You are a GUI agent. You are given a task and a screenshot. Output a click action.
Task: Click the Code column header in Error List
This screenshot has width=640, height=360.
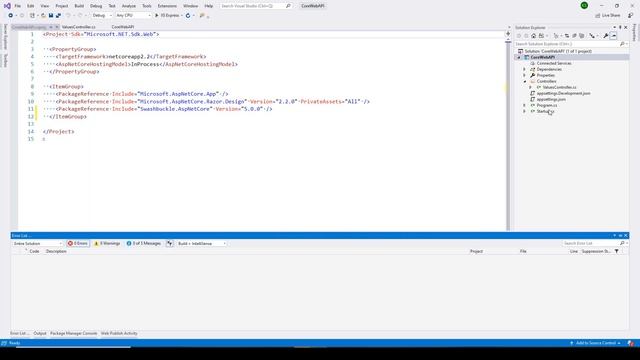pos(34,251)
